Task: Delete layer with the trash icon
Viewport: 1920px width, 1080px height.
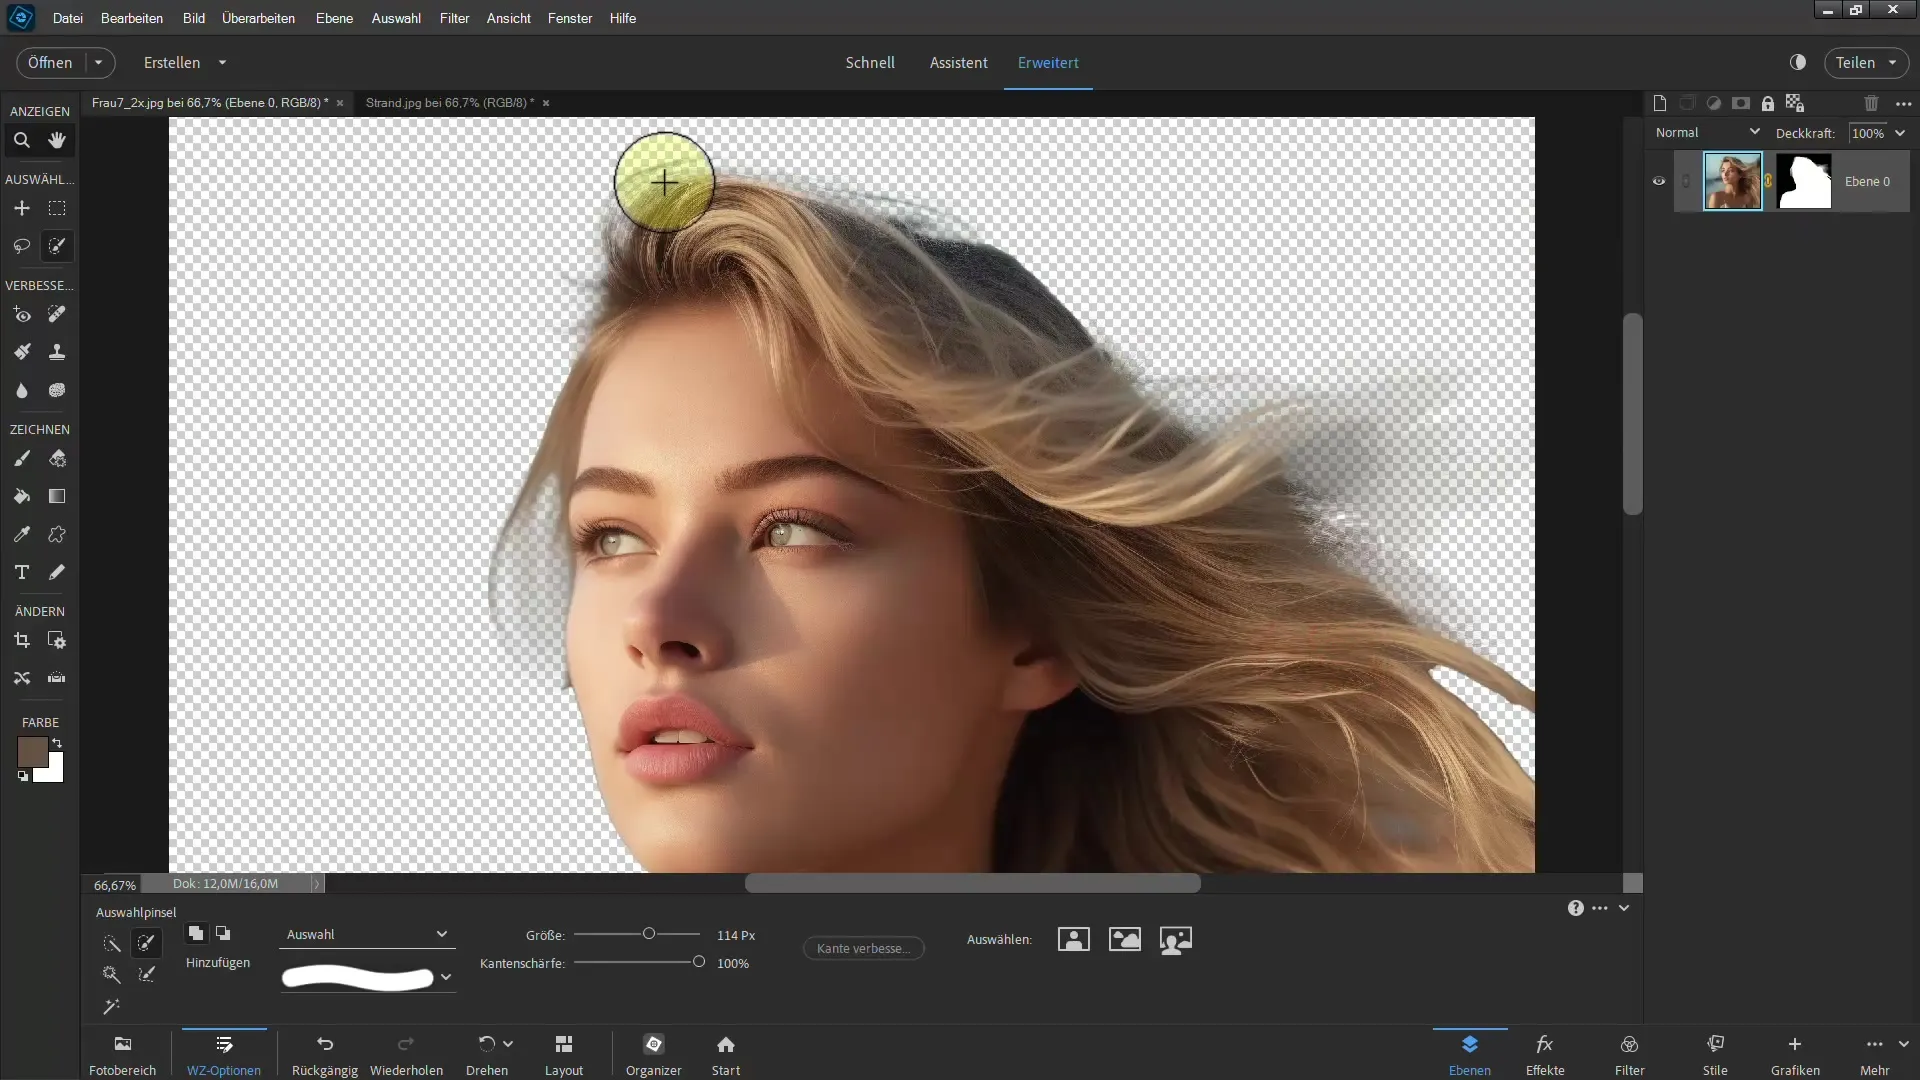Action: [x=1871, y=103]
